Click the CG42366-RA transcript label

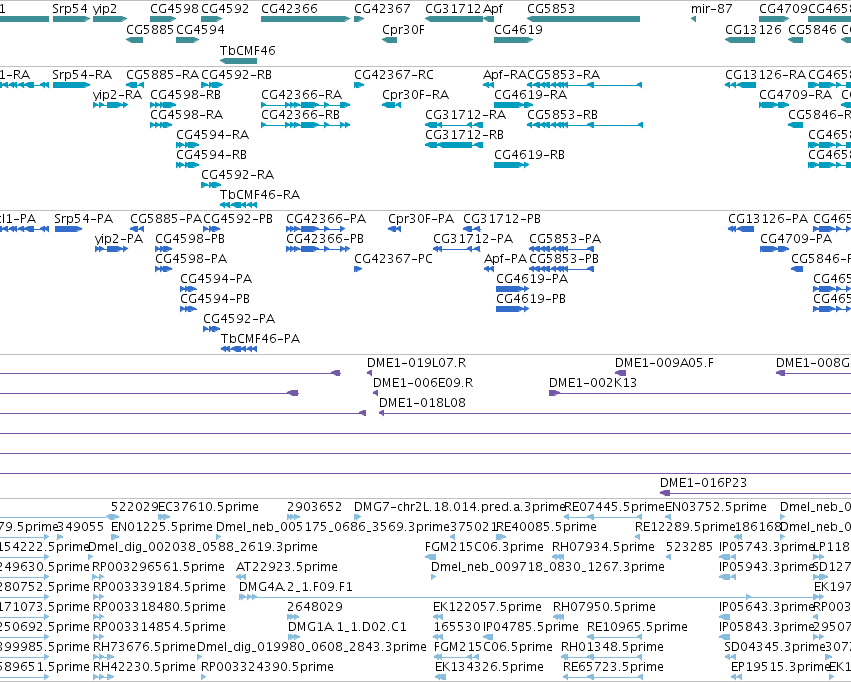pyautogui.click(x=301, y=95)
